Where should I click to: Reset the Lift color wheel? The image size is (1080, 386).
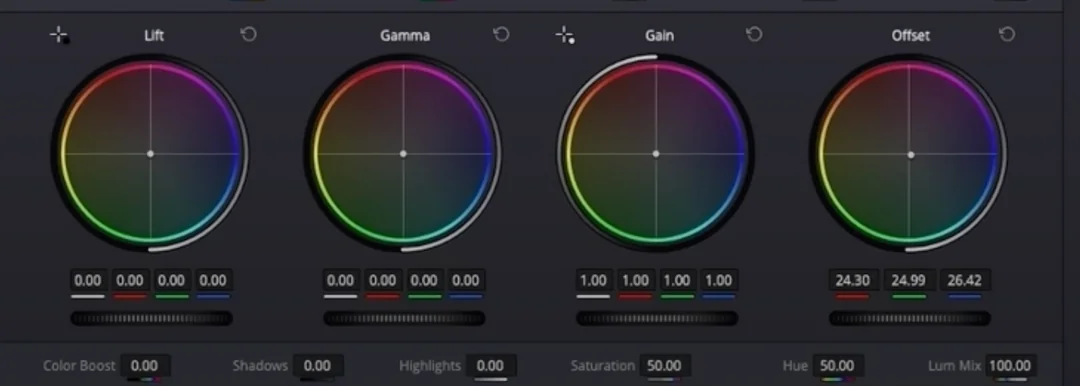click(x=249, y=34)
